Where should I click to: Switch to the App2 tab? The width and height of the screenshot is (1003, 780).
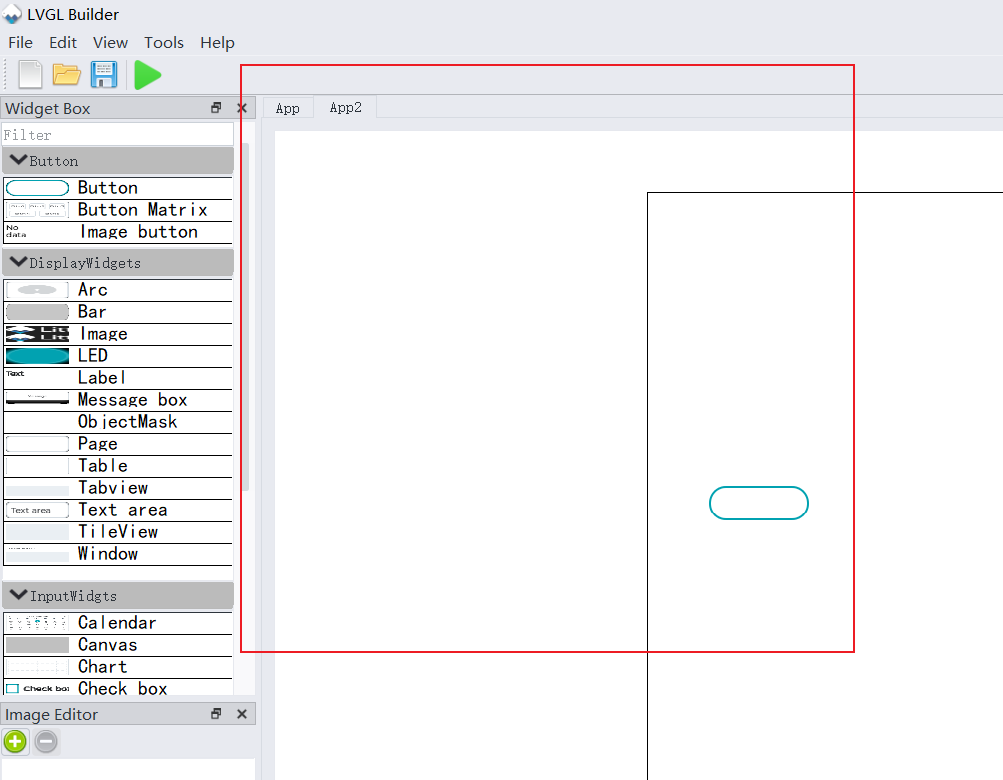pyautogui.click(x=345, y=107)
